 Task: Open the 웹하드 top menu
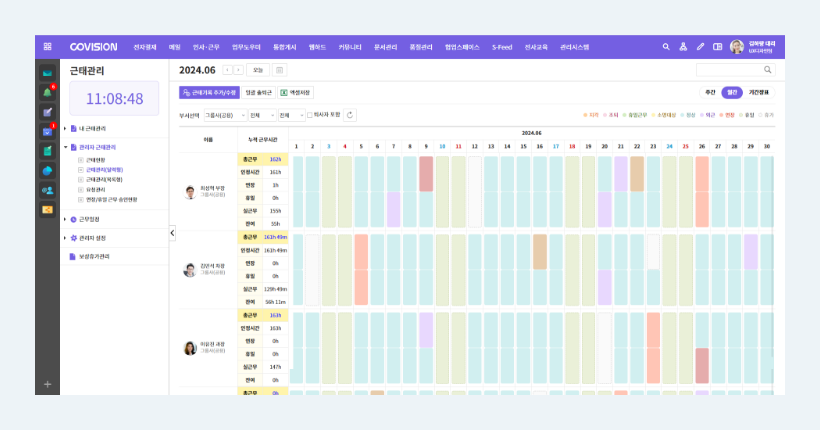[x=317, y=47]
